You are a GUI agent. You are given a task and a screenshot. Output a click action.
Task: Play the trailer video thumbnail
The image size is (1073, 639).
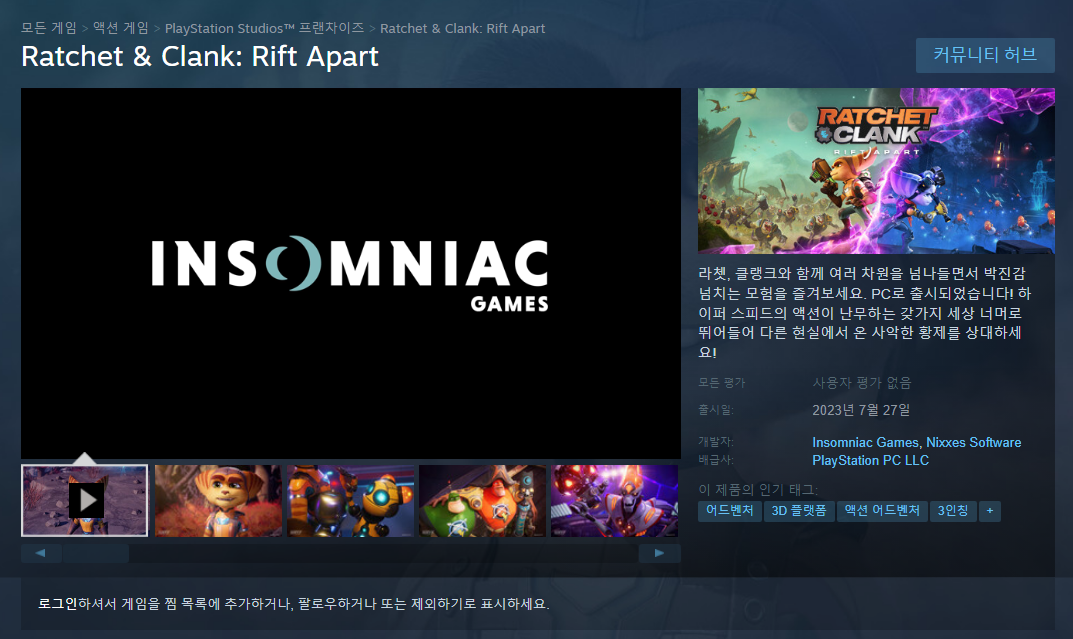pos(85,500)
